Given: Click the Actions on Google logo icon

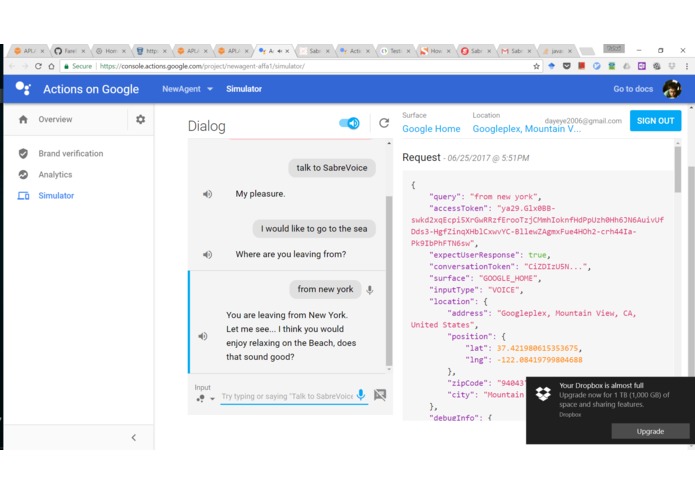Looking at the screenshot, I should (23, 89).
